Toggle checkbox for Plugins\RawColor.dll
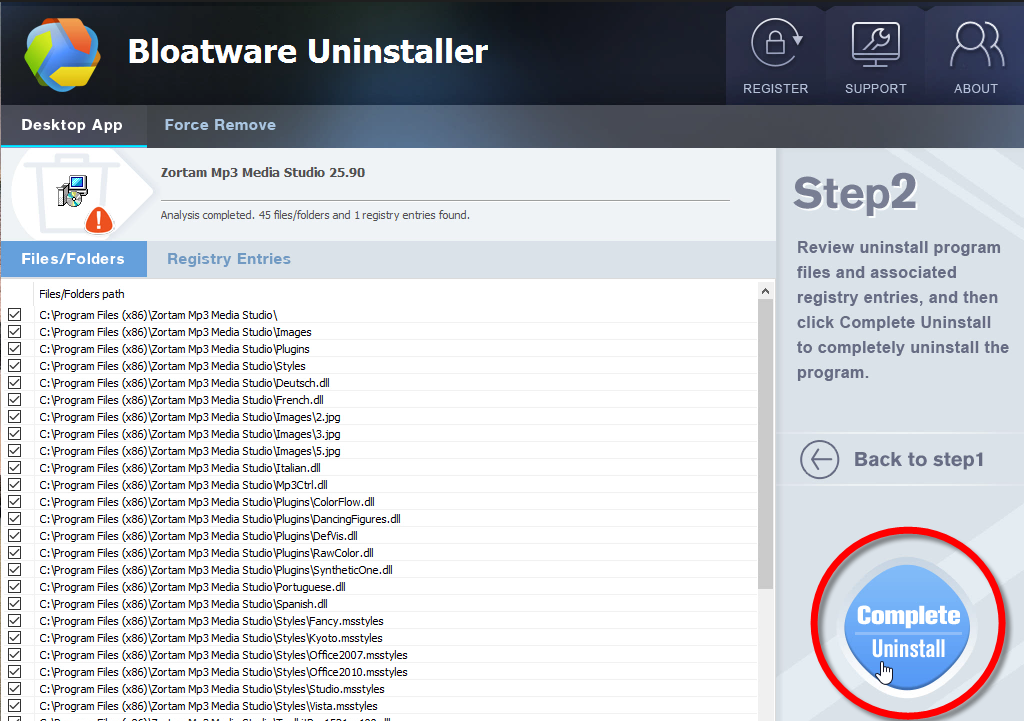 tap(14, 553)
